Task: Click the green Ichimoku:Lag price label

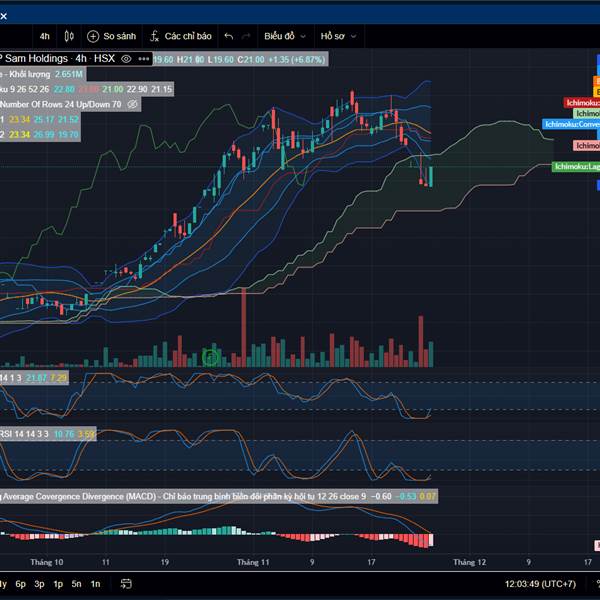Action: [x=576, y=166]
